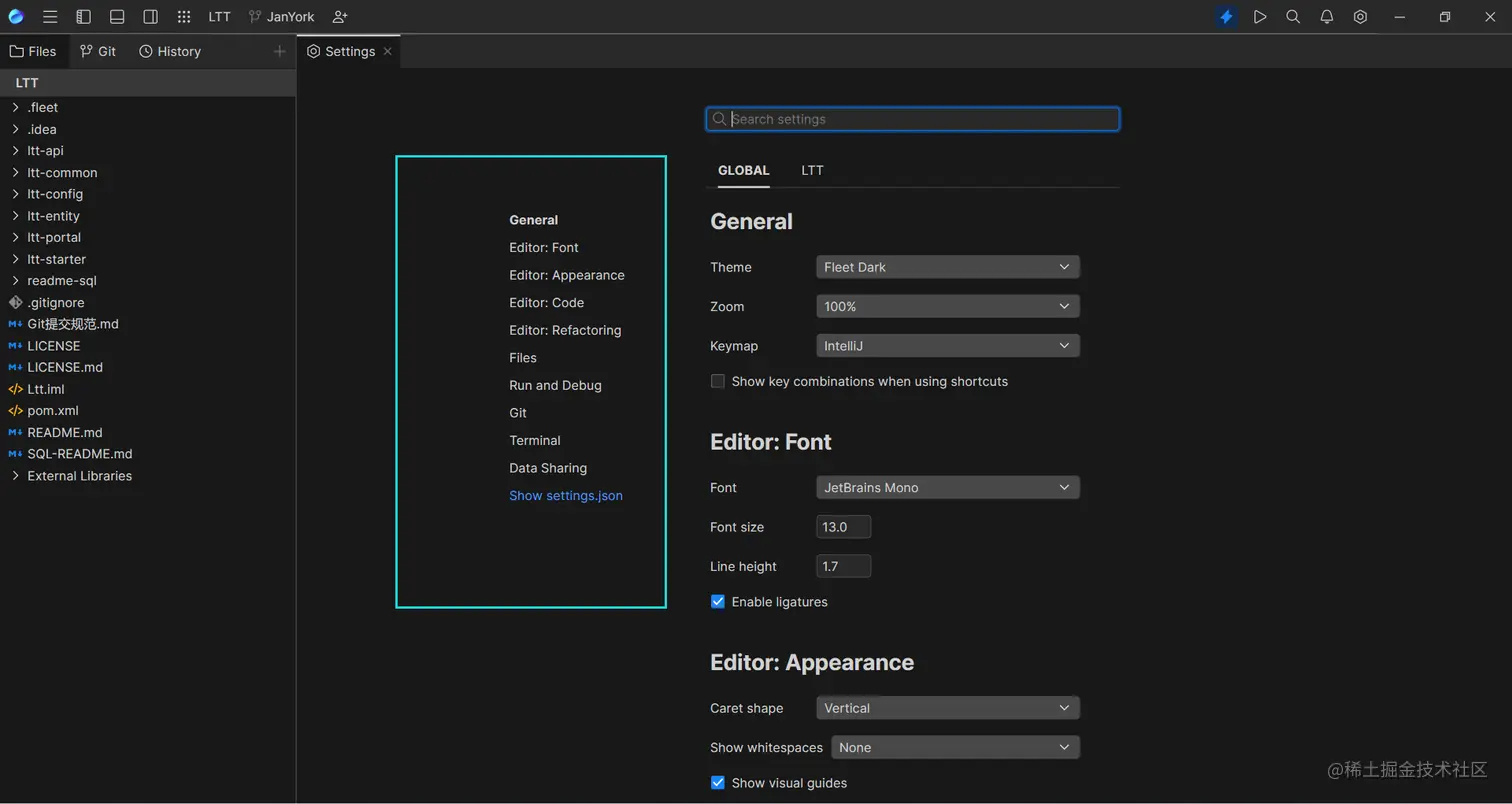
Task: Select the GLOBAL settings tab
Action: coord(744,170)
